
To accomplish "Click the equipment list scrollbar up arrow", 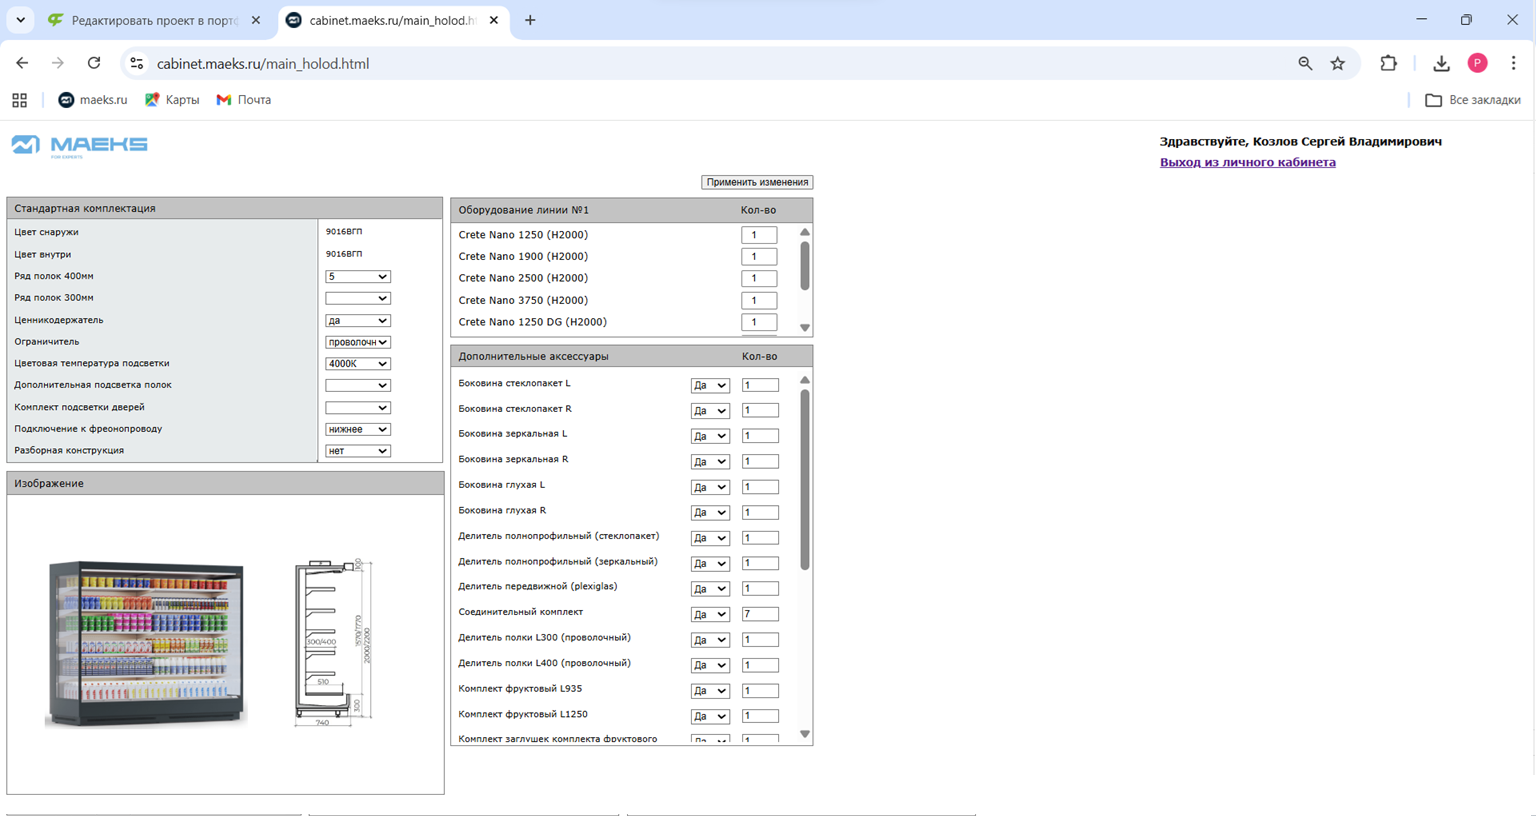I will (804, 232).
